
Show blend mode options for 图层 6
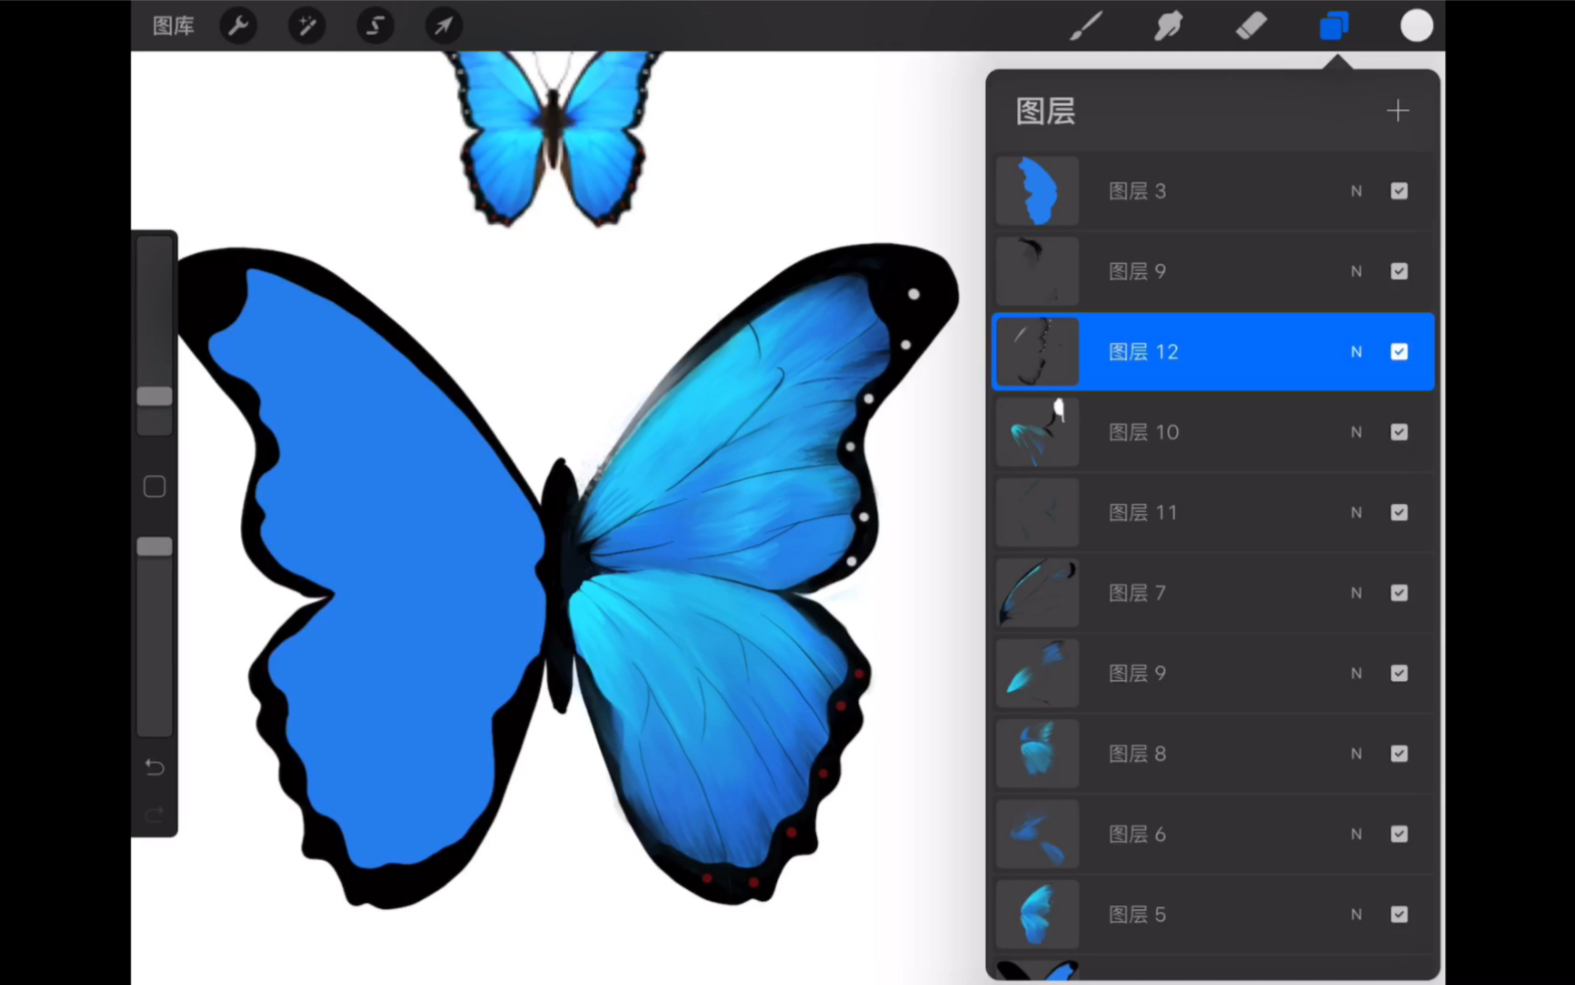pos(1356,834)
